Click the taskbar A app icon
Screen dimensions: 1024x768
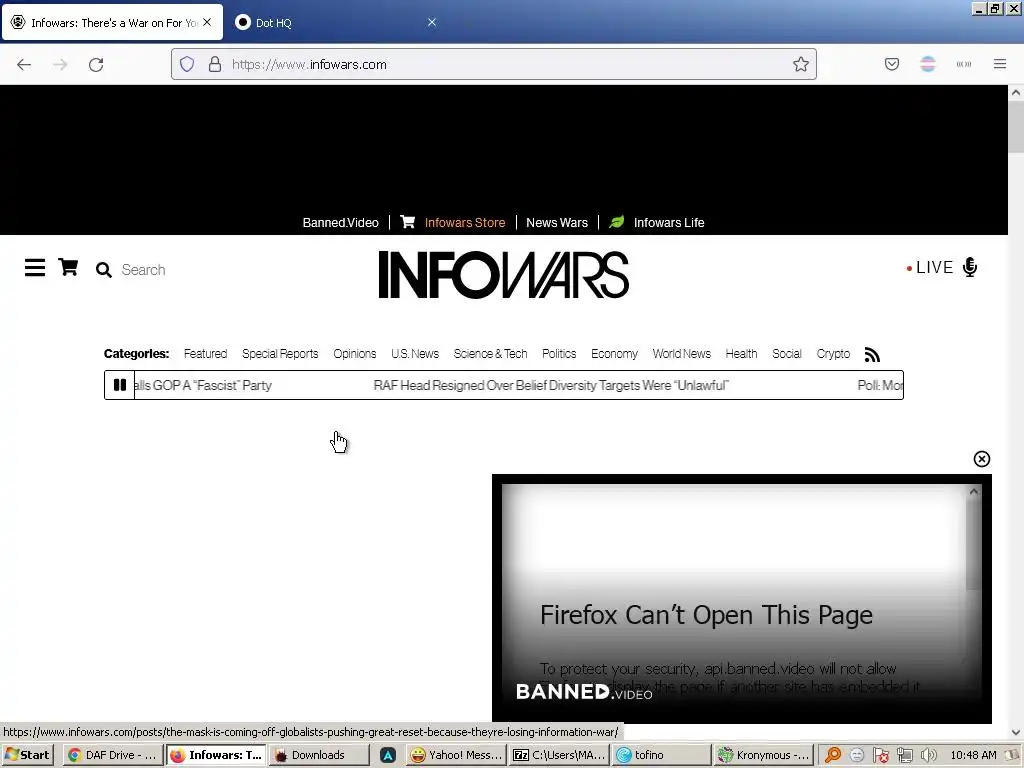[x=388, y=756]
